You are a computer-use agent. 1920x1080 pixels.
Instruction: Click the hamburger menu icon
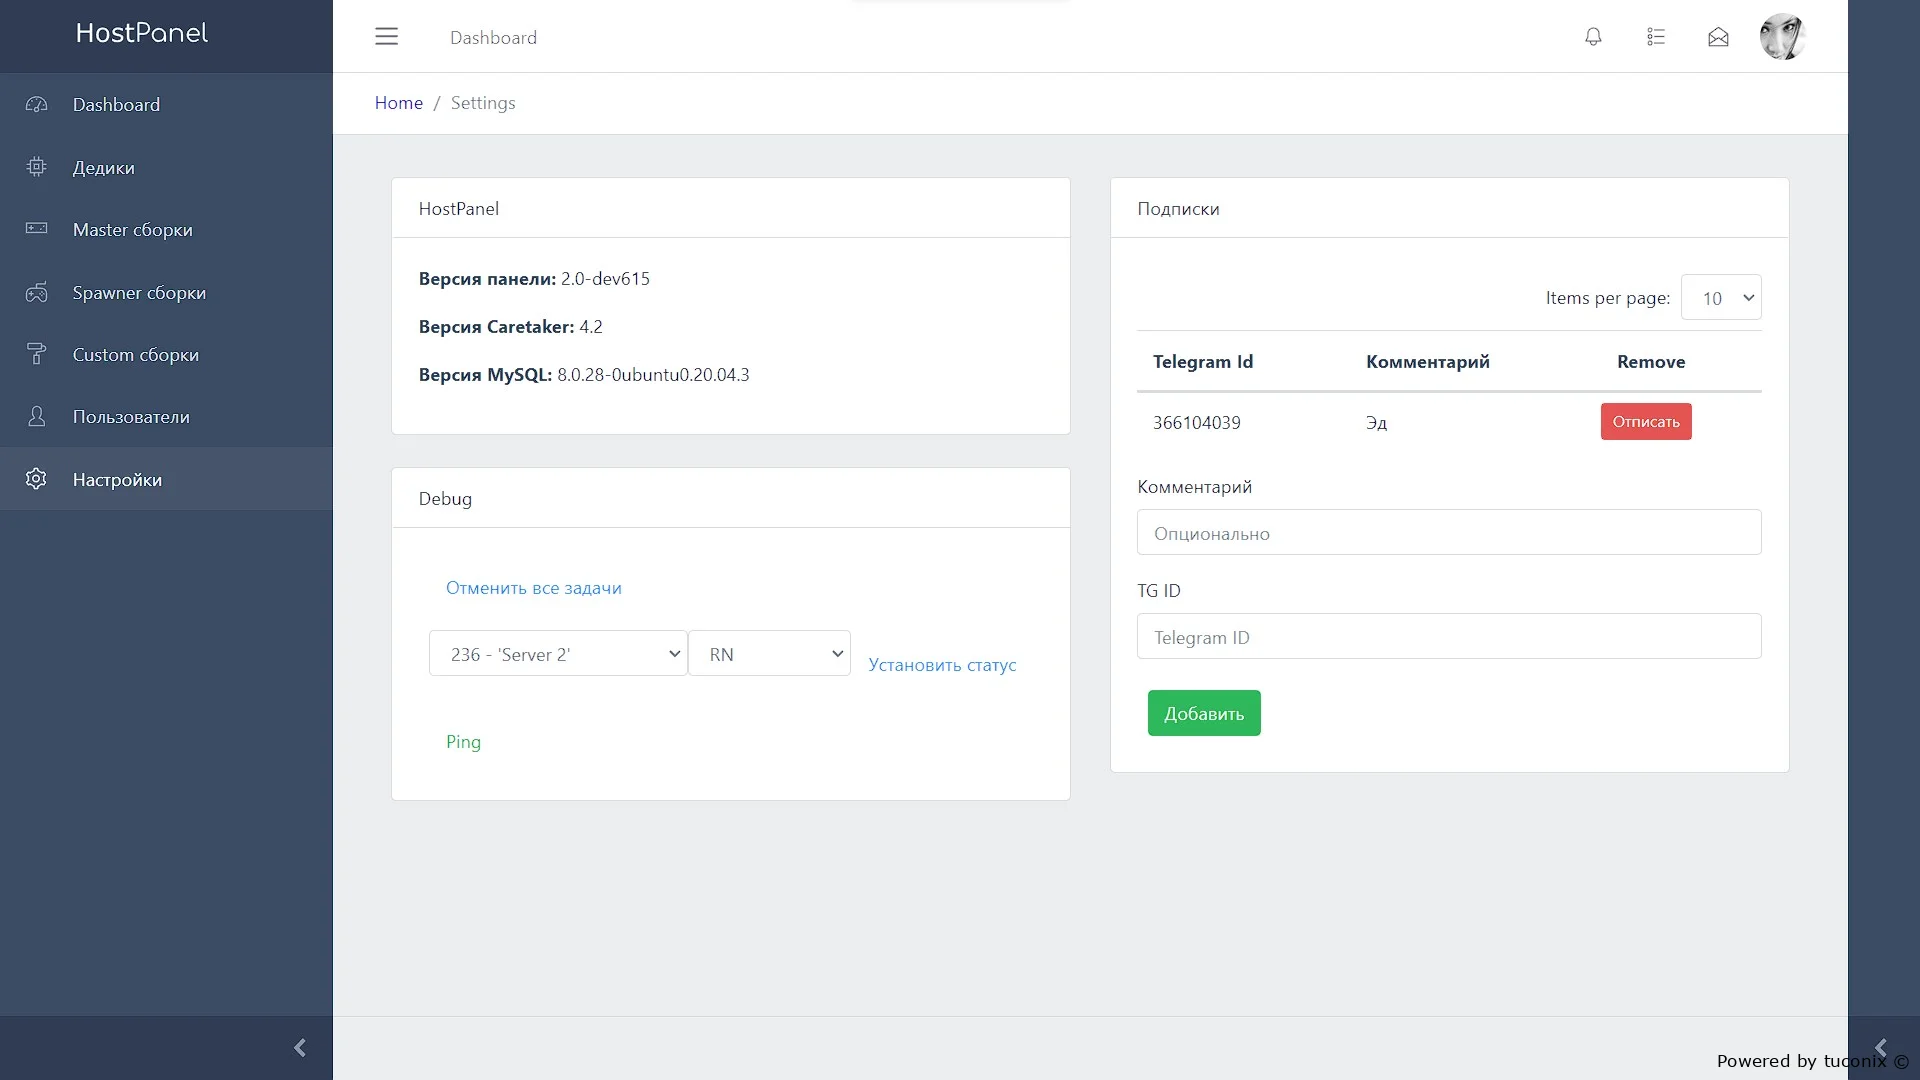point(386,37)
